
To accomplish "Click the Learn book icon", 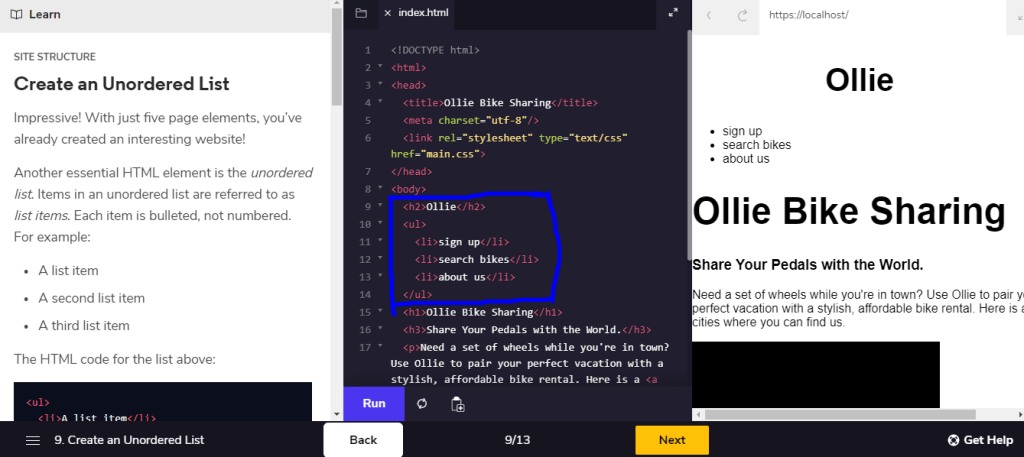I will (x=14, y=15).
